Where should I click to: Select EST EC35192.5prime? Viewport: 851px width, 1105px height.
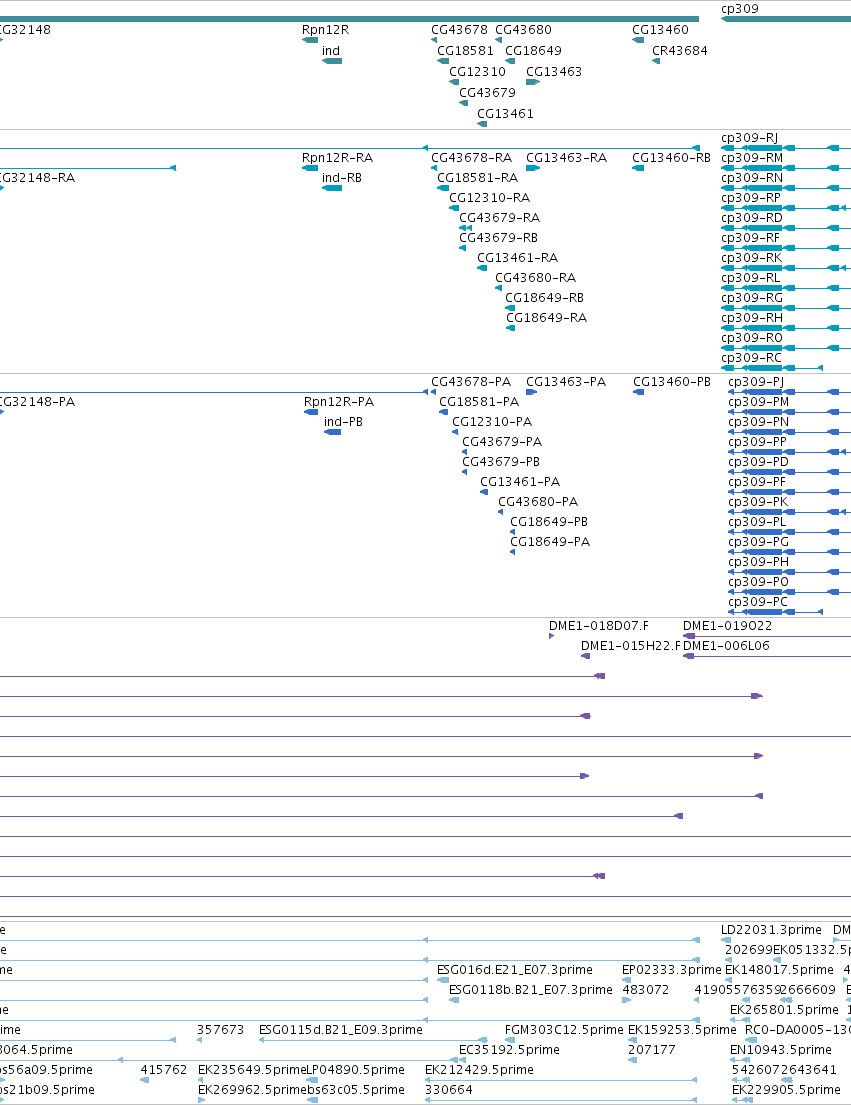click(x=509, y=1050)
